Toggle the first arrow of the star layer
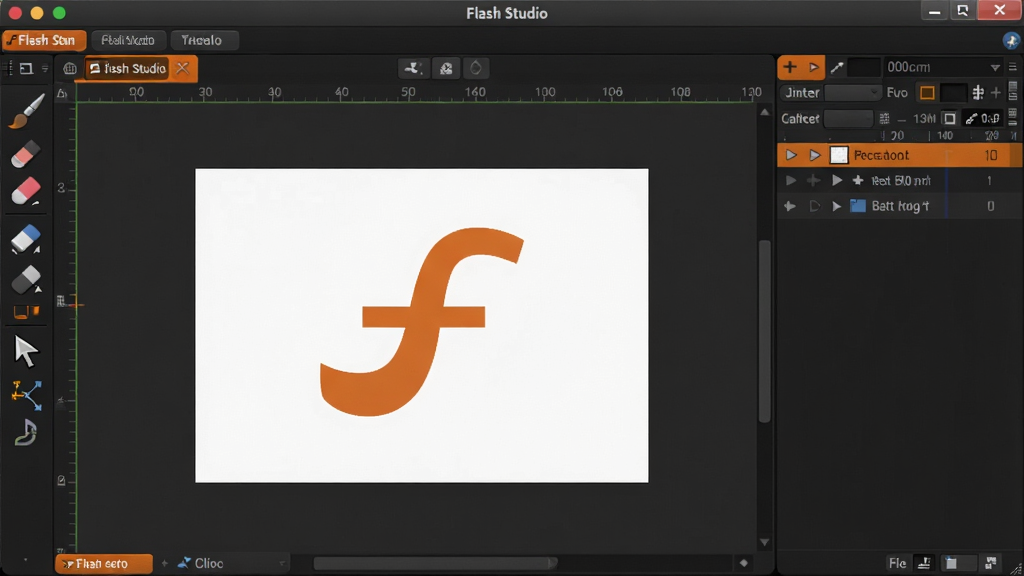Image resolution: width=1024 pixels, height=576 pixels. point(791,180)
